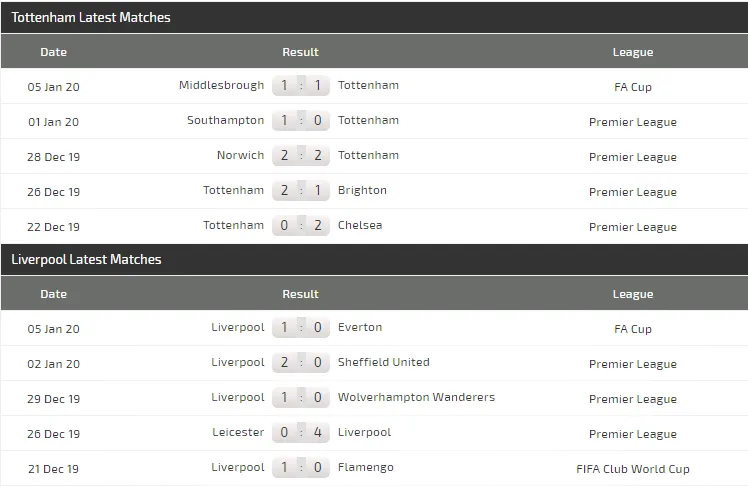
Task: Click the Liverpool Latest Matches header
Action: pos(86,260)
